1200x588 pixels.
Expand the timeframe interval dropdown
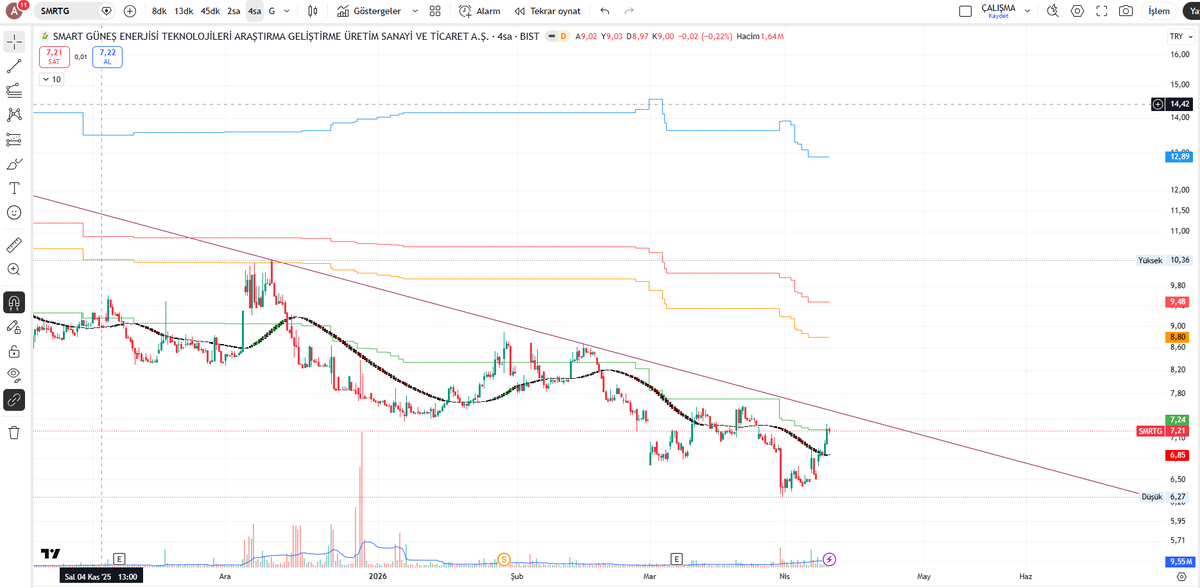point(288,11)
